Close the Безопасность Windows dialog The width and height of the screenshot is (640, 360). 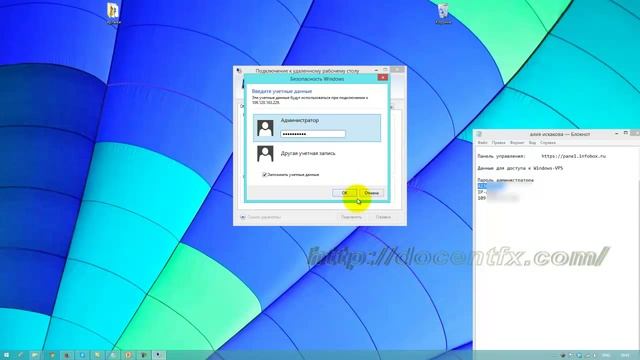click(382, 78)
